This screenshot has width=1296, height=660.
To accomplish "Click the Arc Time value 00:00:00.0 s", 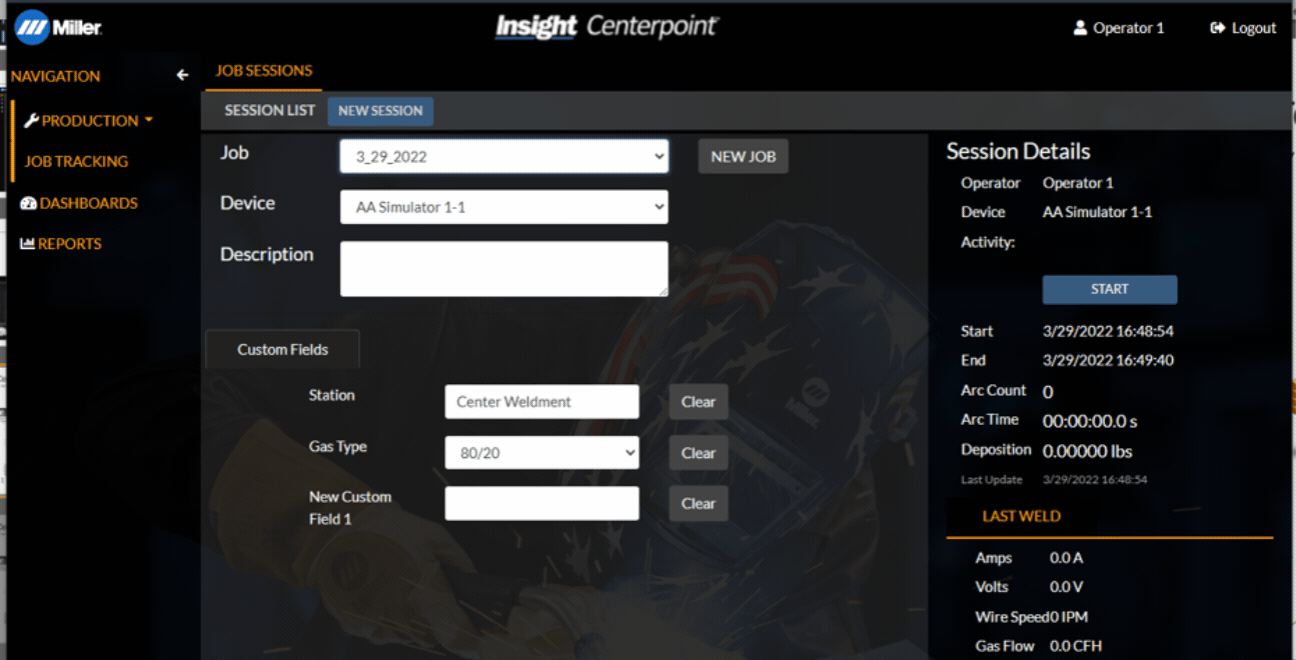I will coord(1090,422).
